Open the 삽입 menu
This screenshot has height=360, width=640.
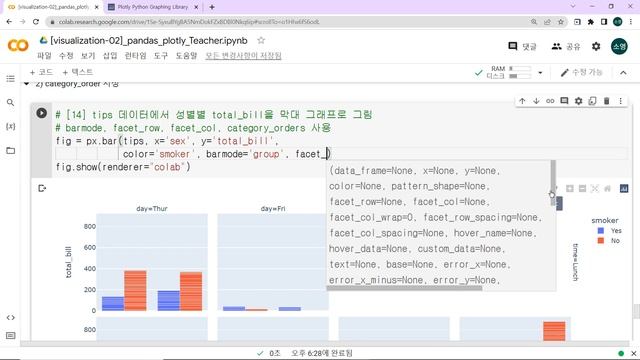click(110, 56)
